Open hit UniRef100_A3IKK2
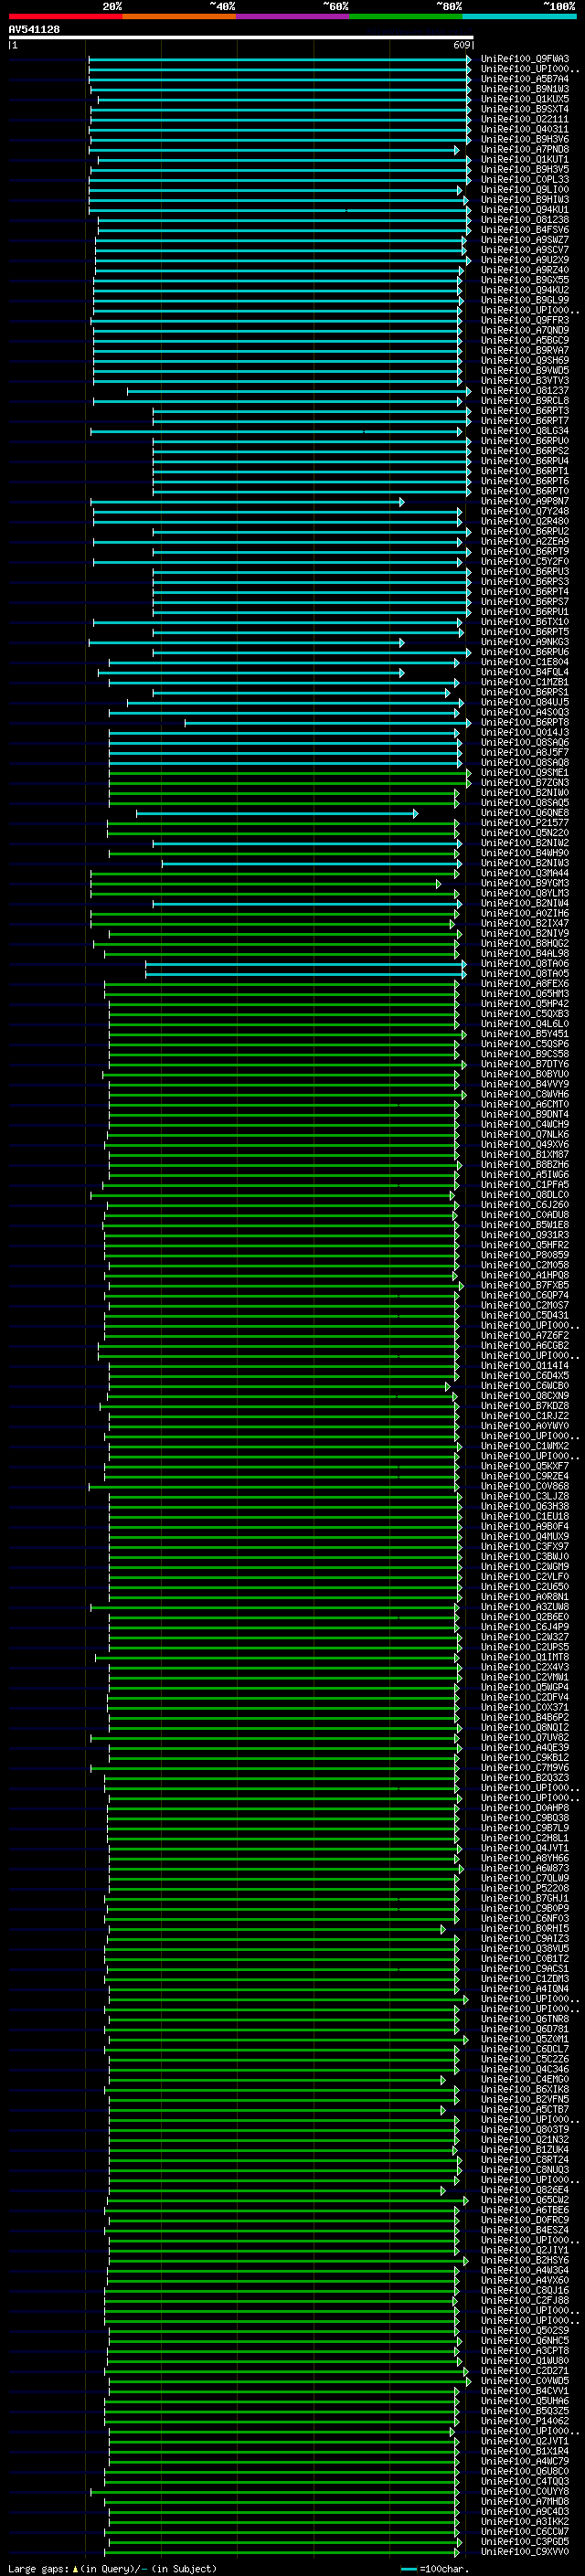This screenshot has width=585, height=2576. [x=525, y=2522]
